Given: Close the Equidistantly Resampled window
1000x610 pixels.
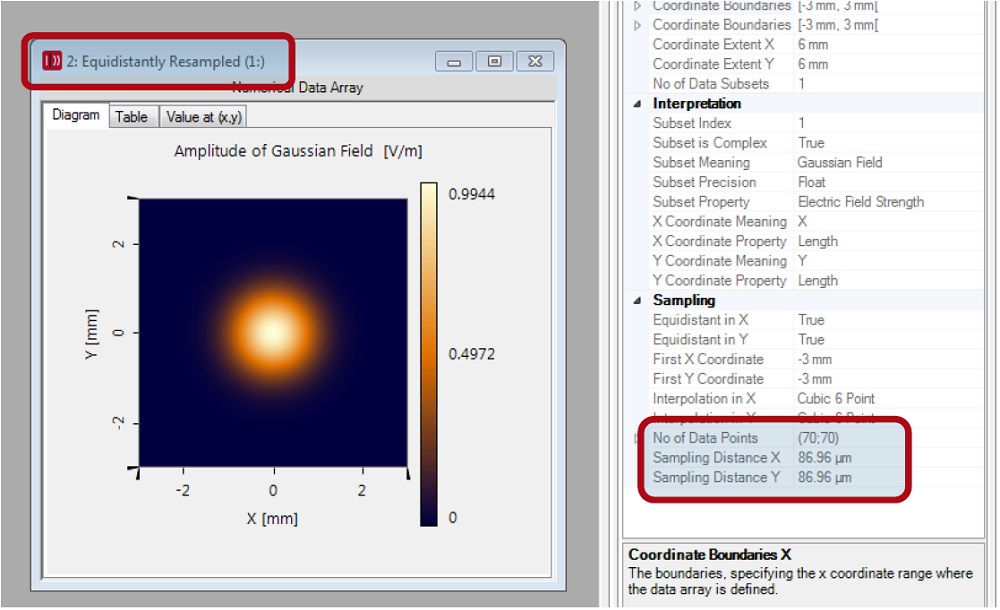Looking at the screenshot, I should [x=535, y=61].
